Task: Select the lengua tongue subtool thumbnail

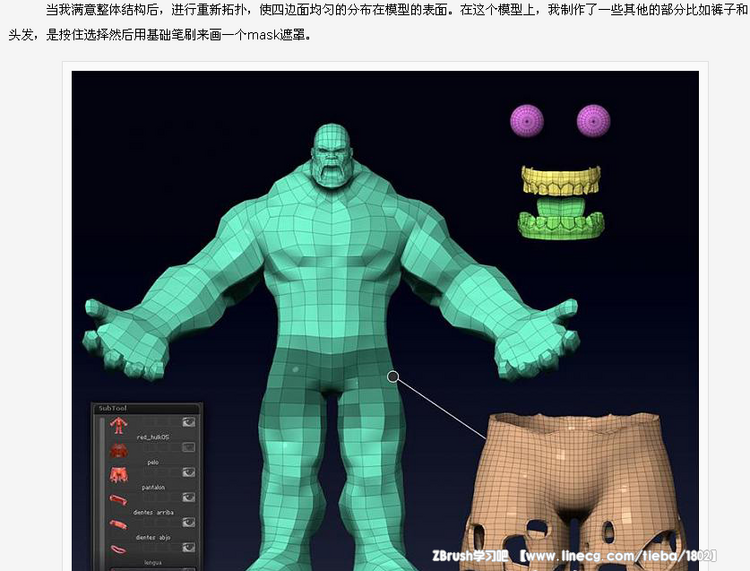Action: (x=118, y=549)
